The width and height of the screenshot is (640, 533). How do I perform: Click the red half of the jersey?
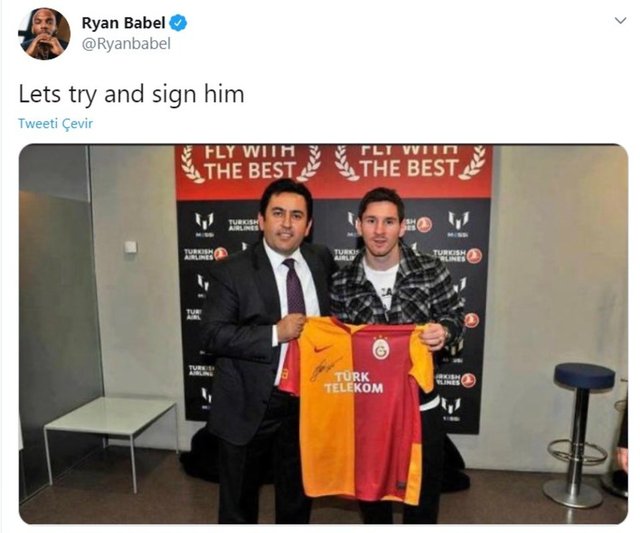point(386,412)
